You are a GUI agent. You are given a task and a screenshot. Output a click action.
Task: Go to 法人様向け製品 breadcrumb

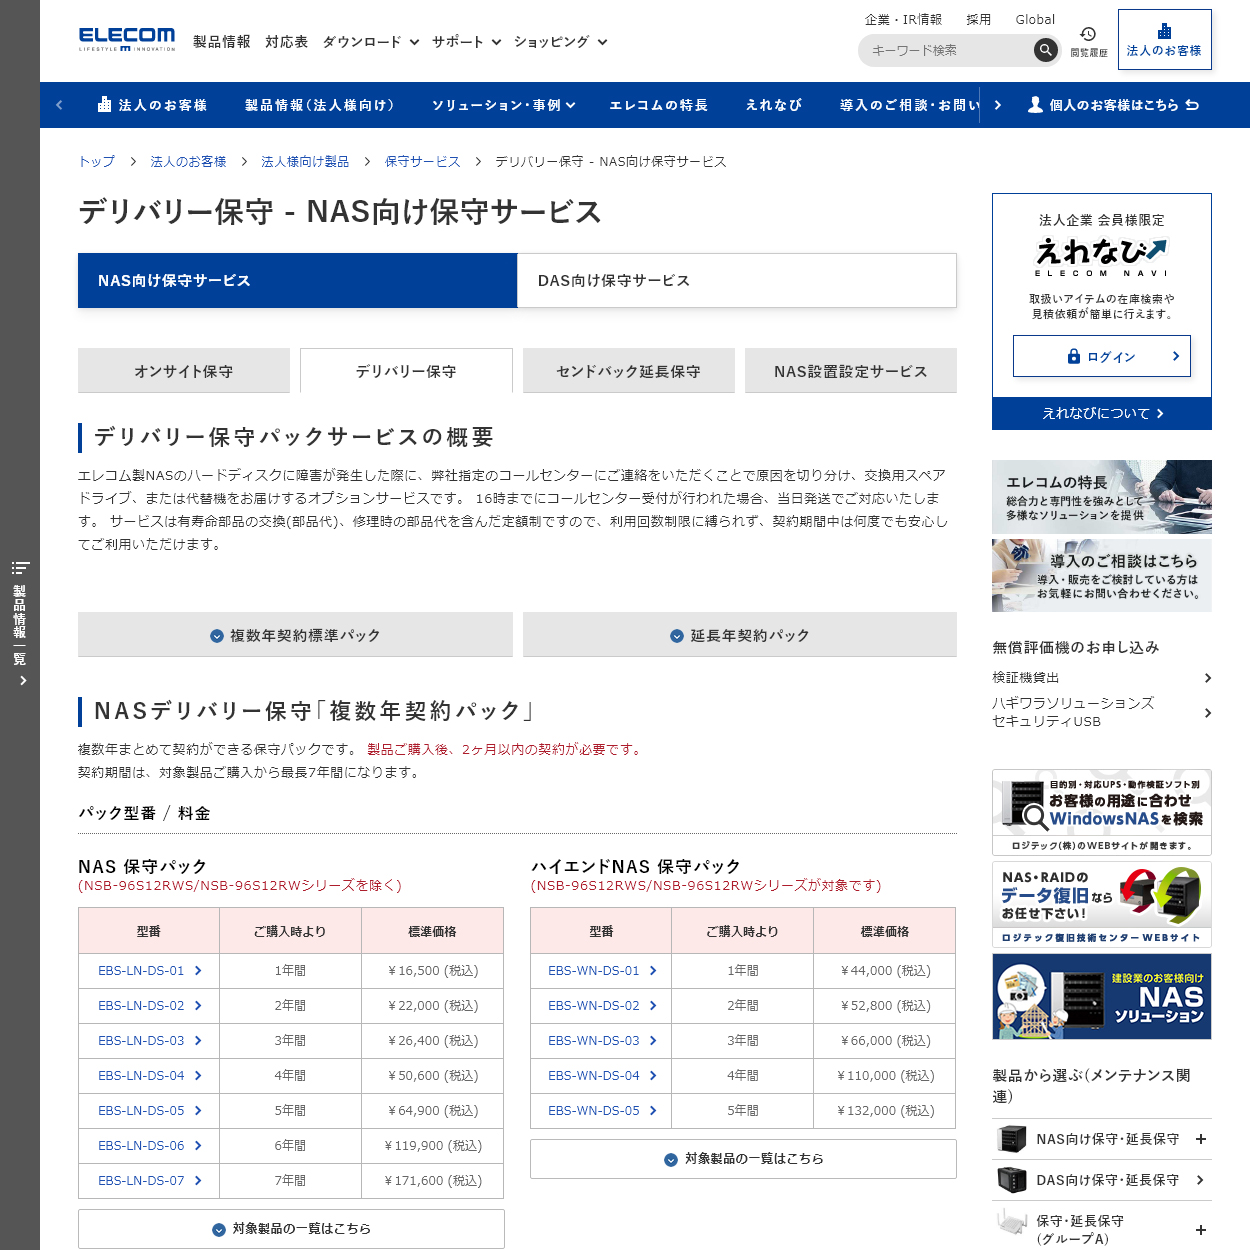click(x=305, y=161)
